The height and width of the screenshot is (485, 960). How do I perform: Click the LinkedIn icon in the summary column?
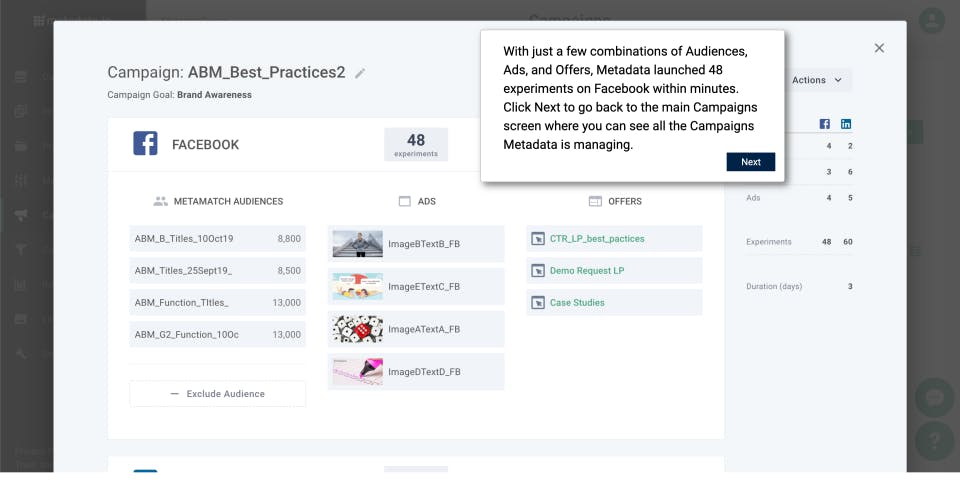846,124
